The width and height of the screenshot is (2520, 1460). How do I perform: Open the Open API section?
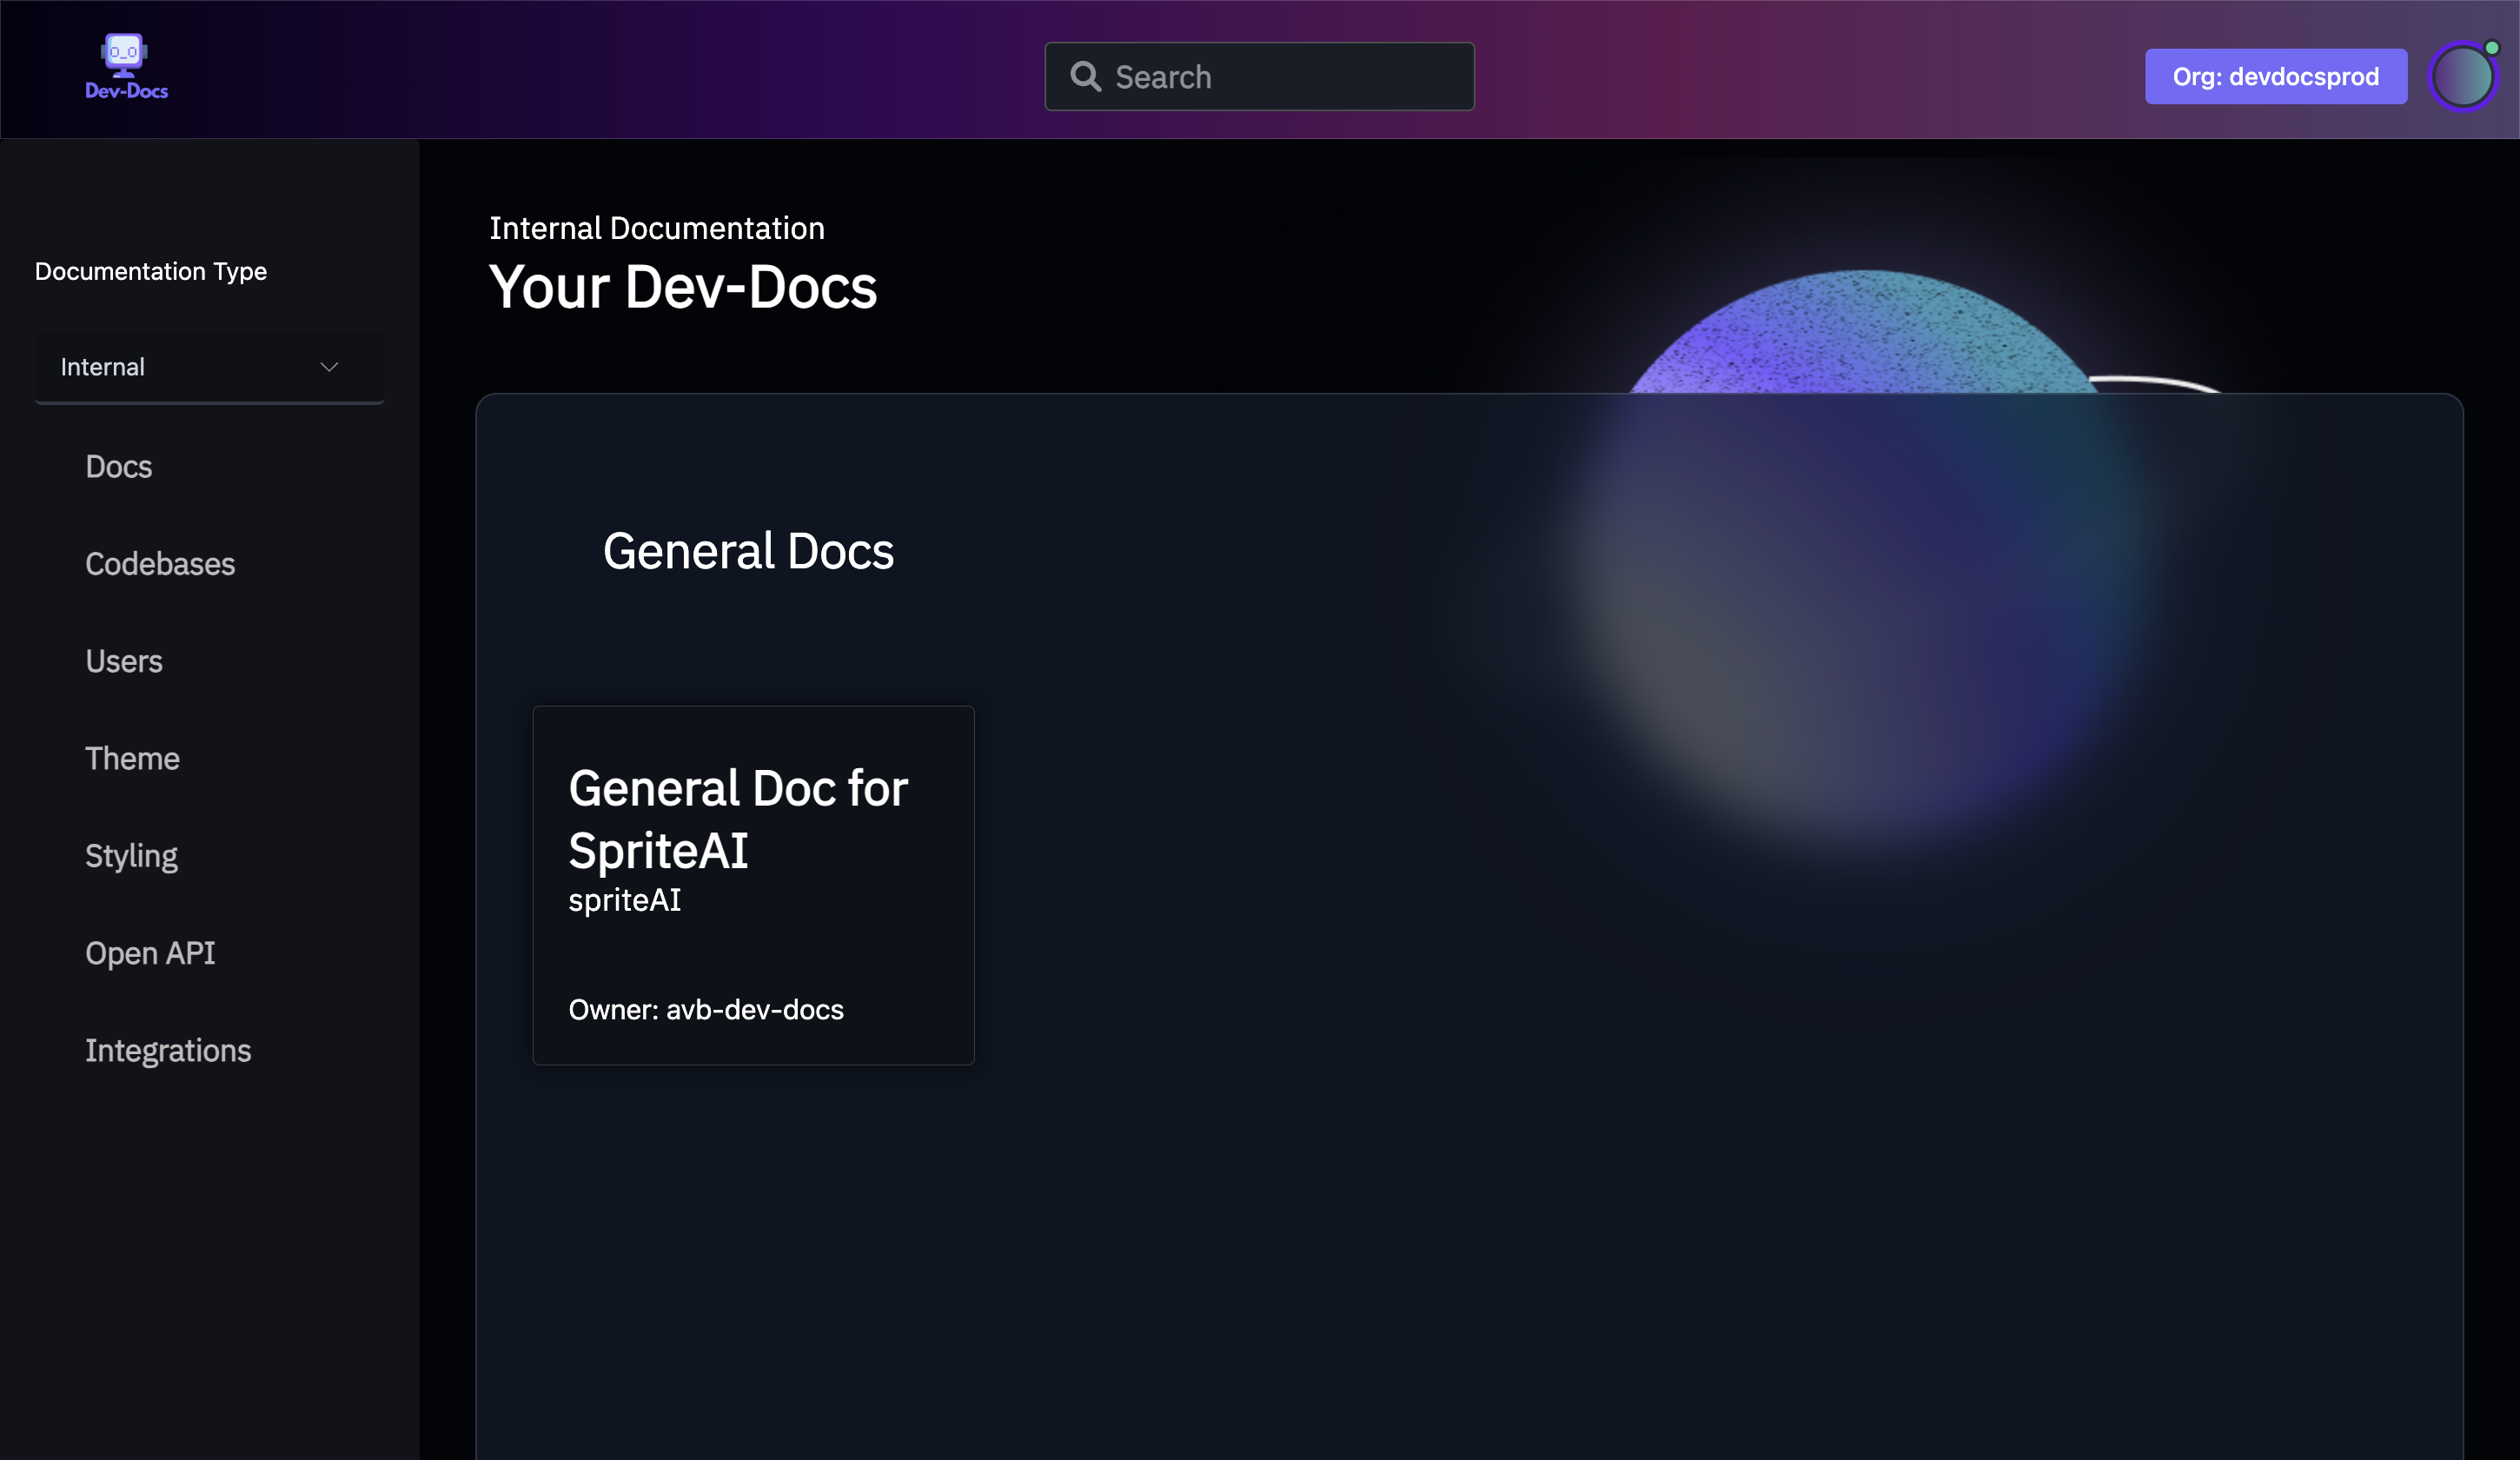(150, 952)
